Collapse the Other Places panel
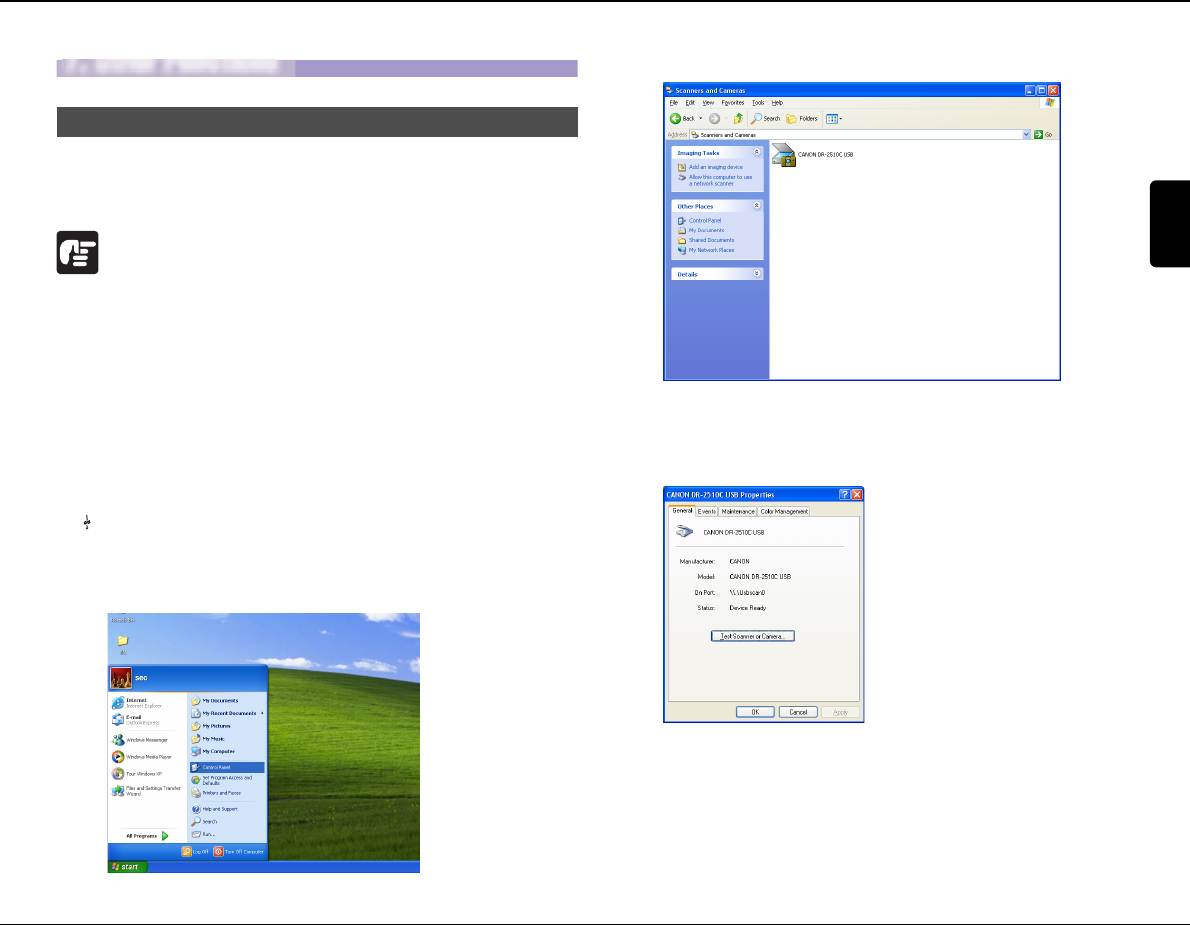Screen dimensions: 1190x925 [x=757, y=206]
